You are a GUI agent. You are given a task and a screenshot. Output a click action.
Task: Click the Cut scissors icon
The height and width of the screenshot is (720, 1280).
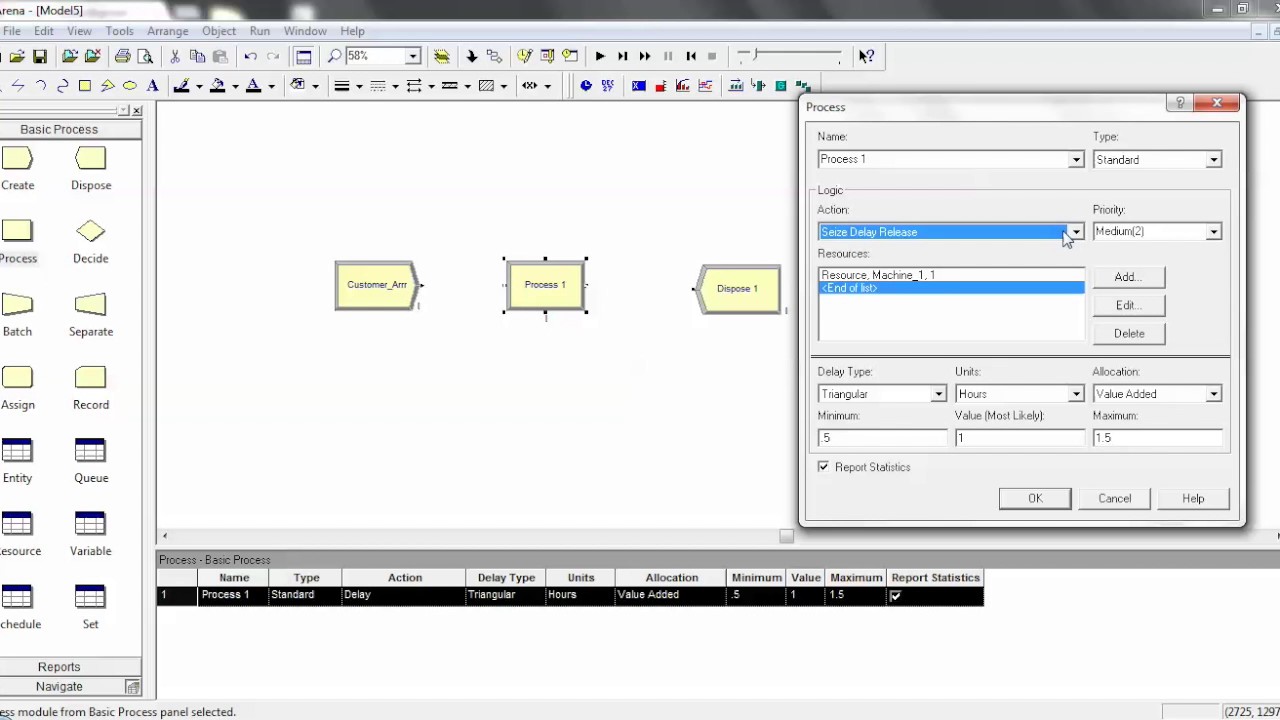(x=175, y=57)
